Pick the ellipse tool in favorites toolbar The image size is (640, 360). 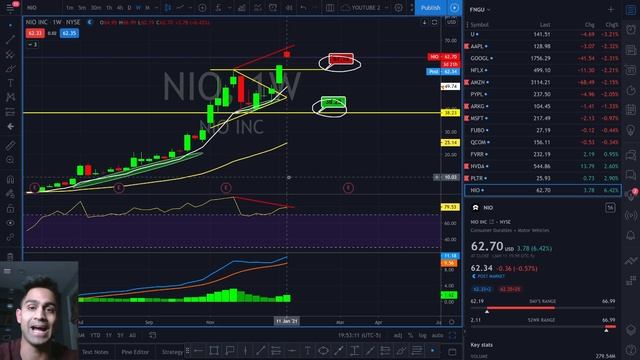(x=323, y=350)
